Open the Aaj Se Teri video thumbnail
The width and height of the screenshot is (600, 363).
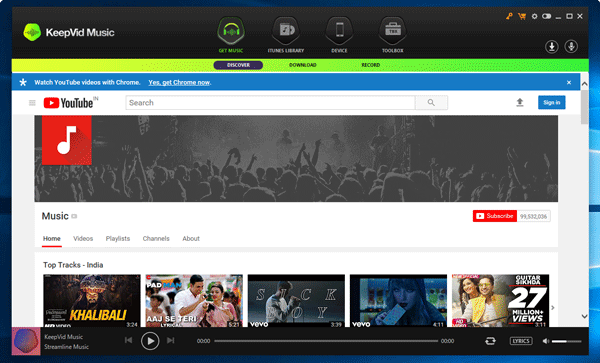click(194, 301)
